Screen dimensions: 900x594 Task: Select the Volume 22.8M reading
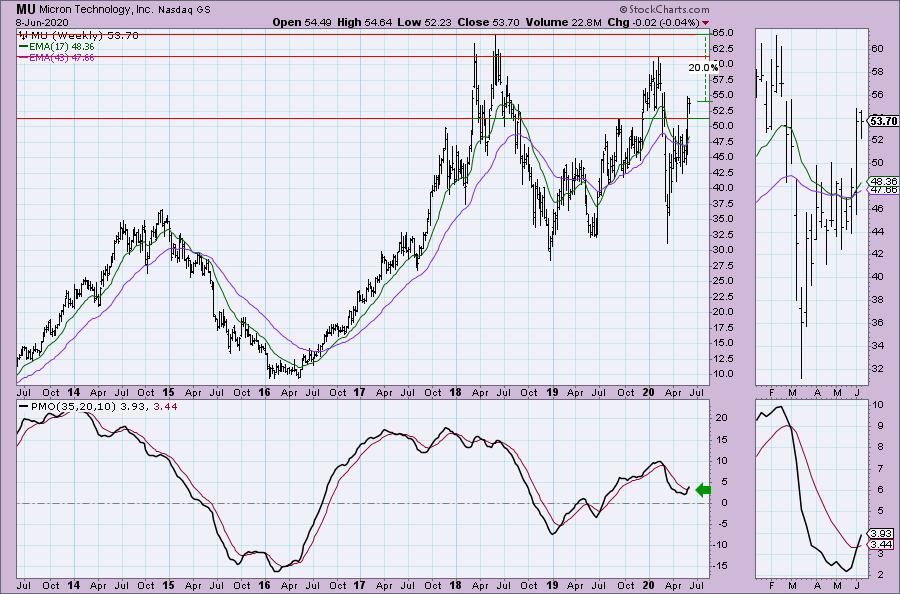pos(563,23)
